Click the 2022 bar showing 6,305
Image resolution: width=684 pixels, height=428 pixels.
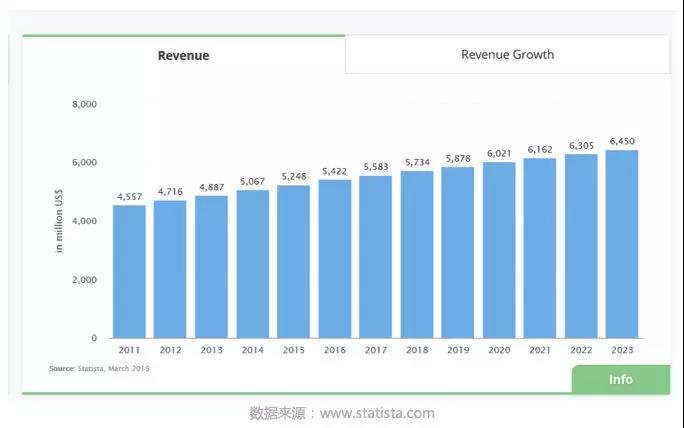[581, 246]
